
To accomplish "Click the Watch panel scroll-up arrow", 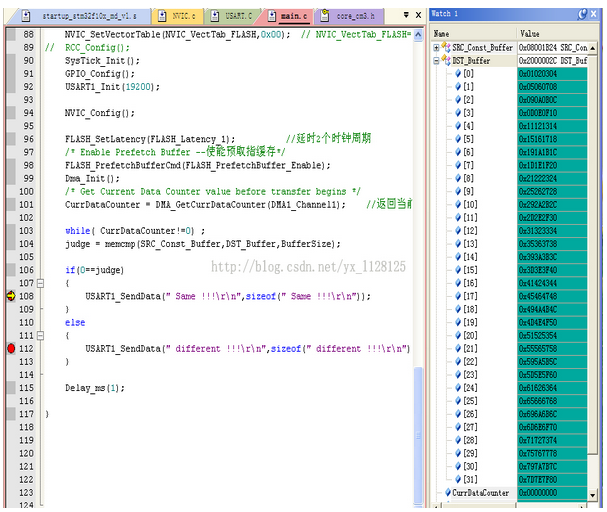I will pyautogui.click(x=592, y=48).
